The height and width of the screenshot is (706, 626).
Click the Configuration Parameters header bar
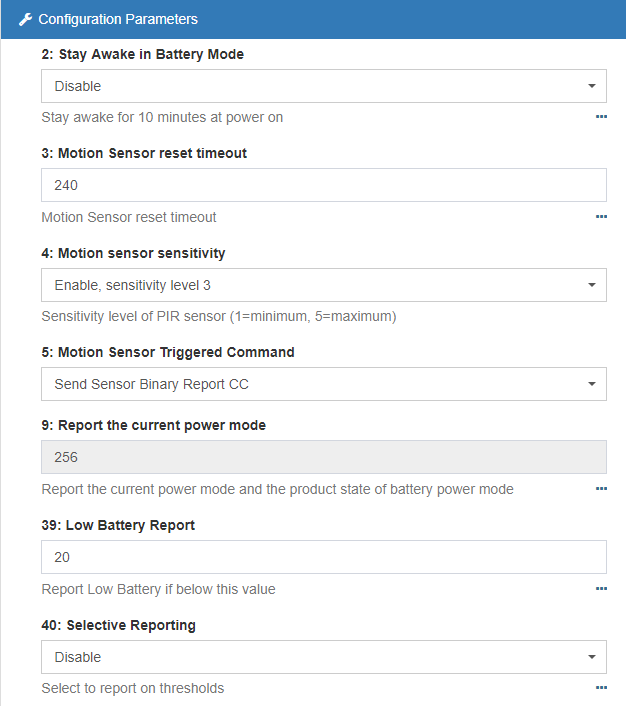tap(313, 19)
